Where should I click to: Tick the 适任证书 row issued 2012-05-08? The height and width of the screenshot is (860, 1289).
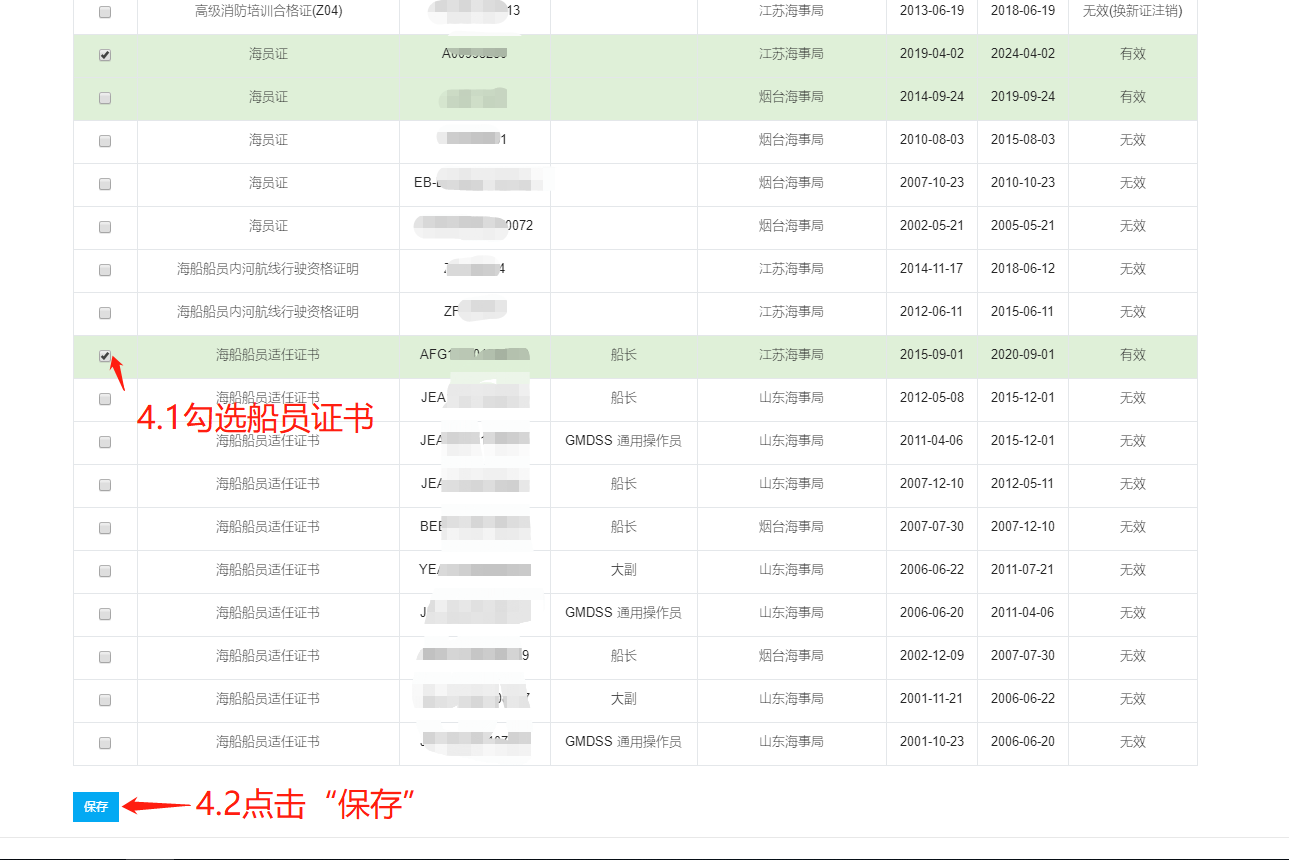pyautogui.click(x=105, y=399)
